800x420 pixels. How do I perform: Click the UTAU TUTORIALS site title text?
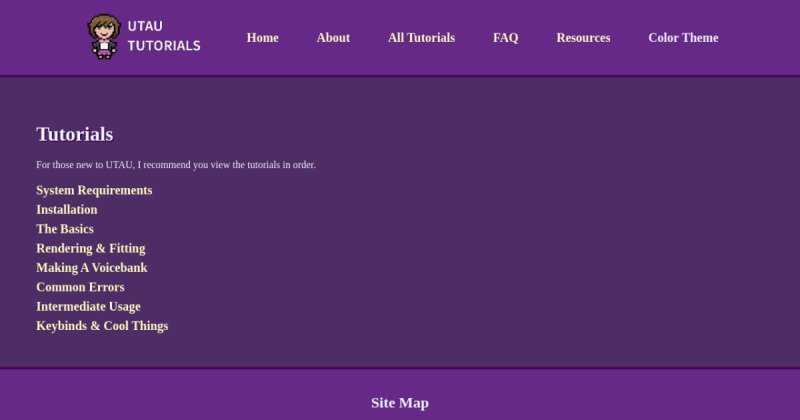164,36
